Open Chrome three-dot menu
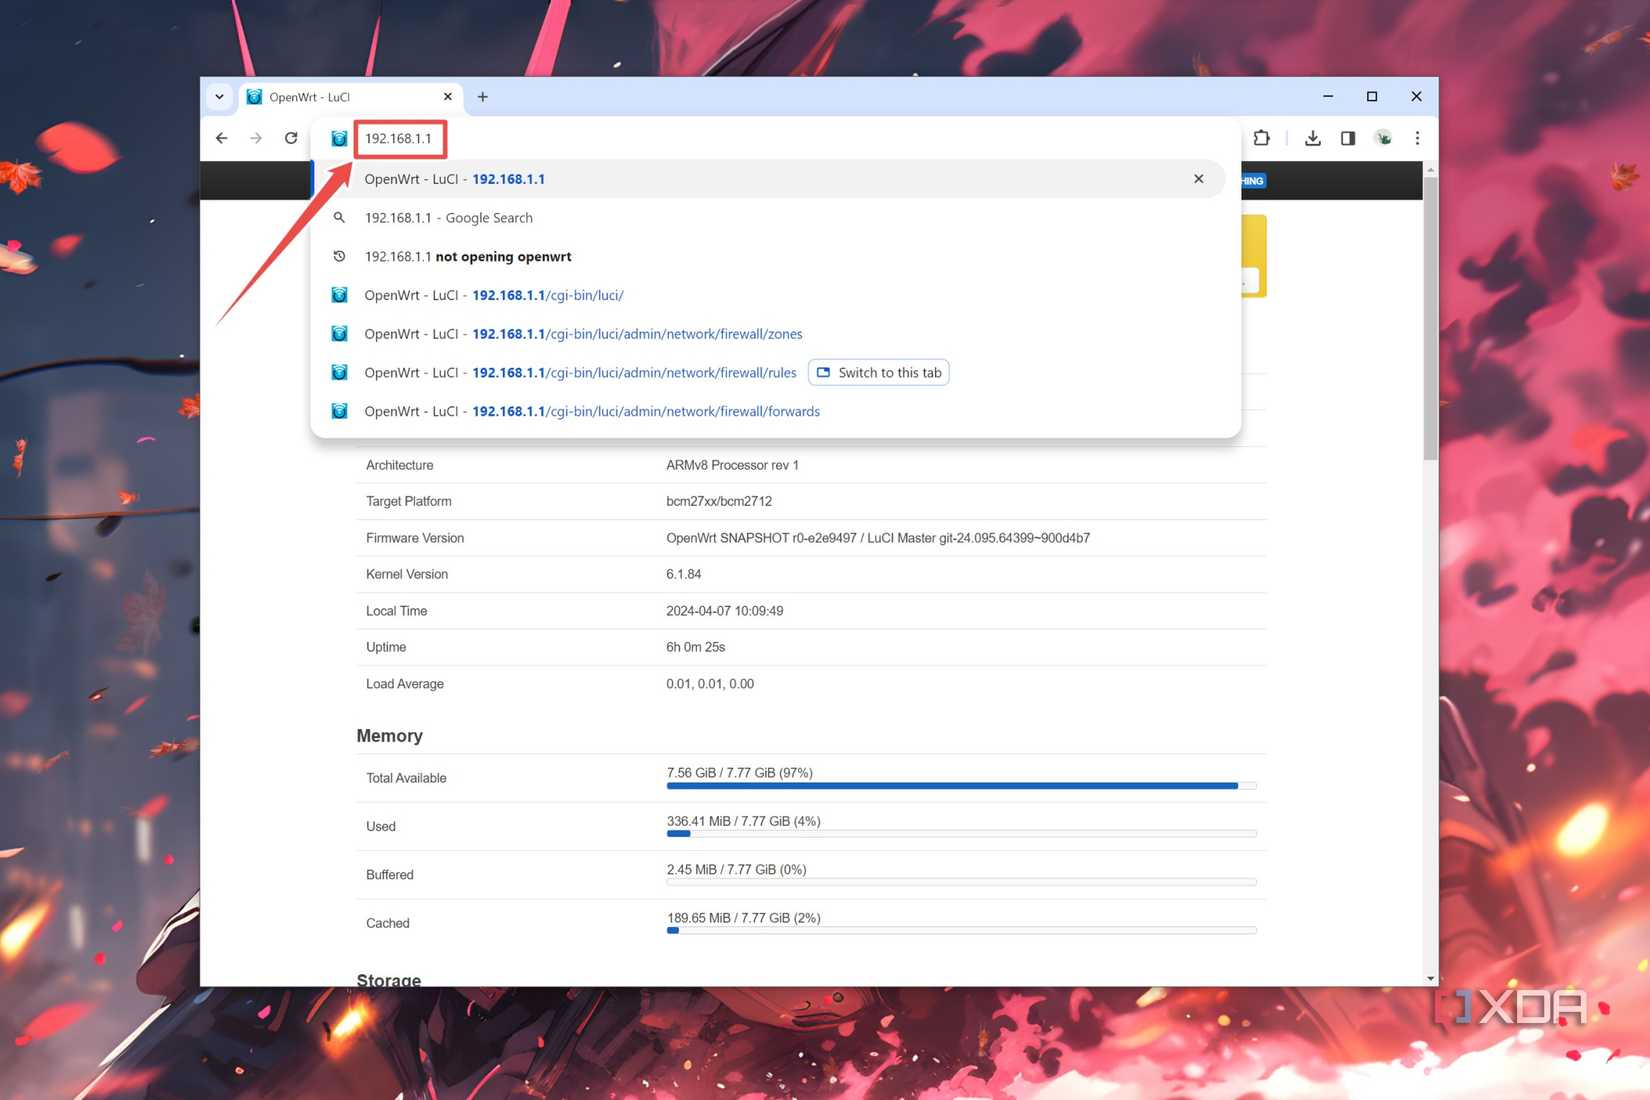 click(x=1417, y=138)
